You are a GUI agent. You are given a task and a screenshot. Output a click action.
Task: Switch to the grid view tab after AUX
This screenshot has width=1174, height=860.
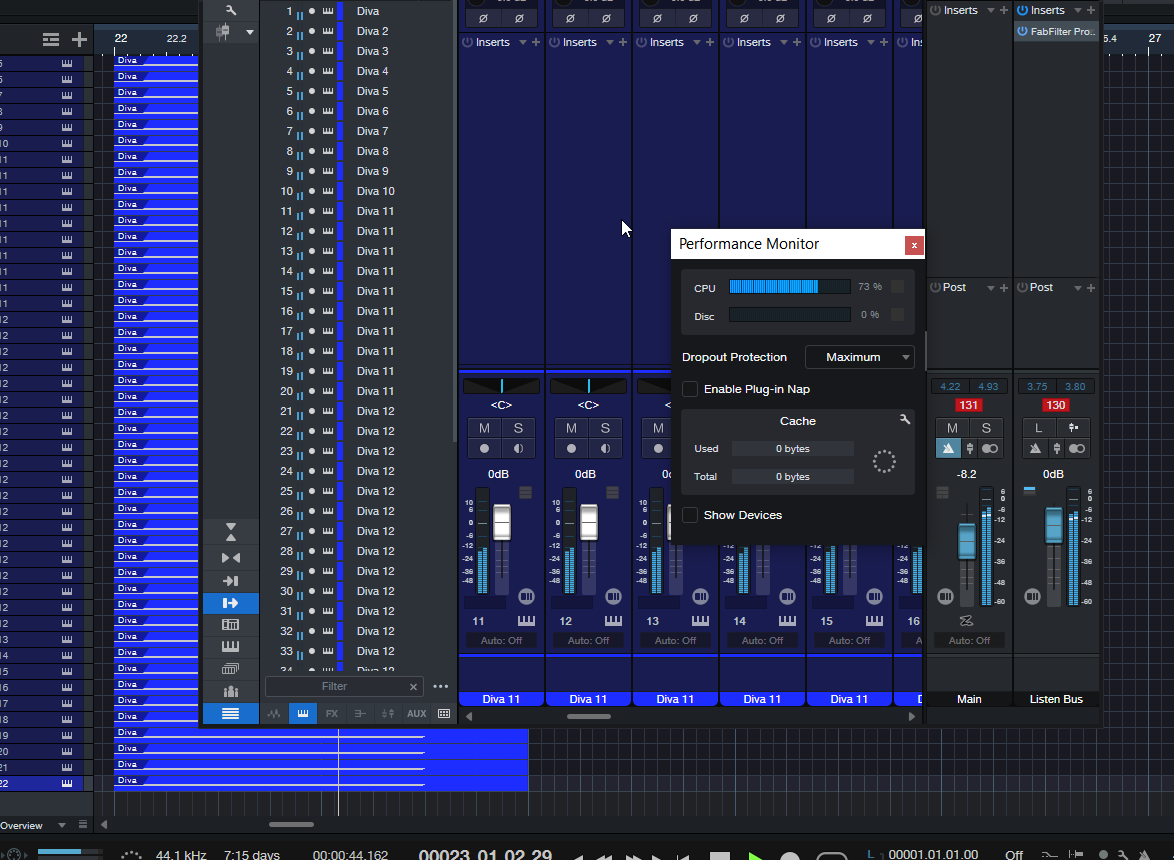click(444, 714)
